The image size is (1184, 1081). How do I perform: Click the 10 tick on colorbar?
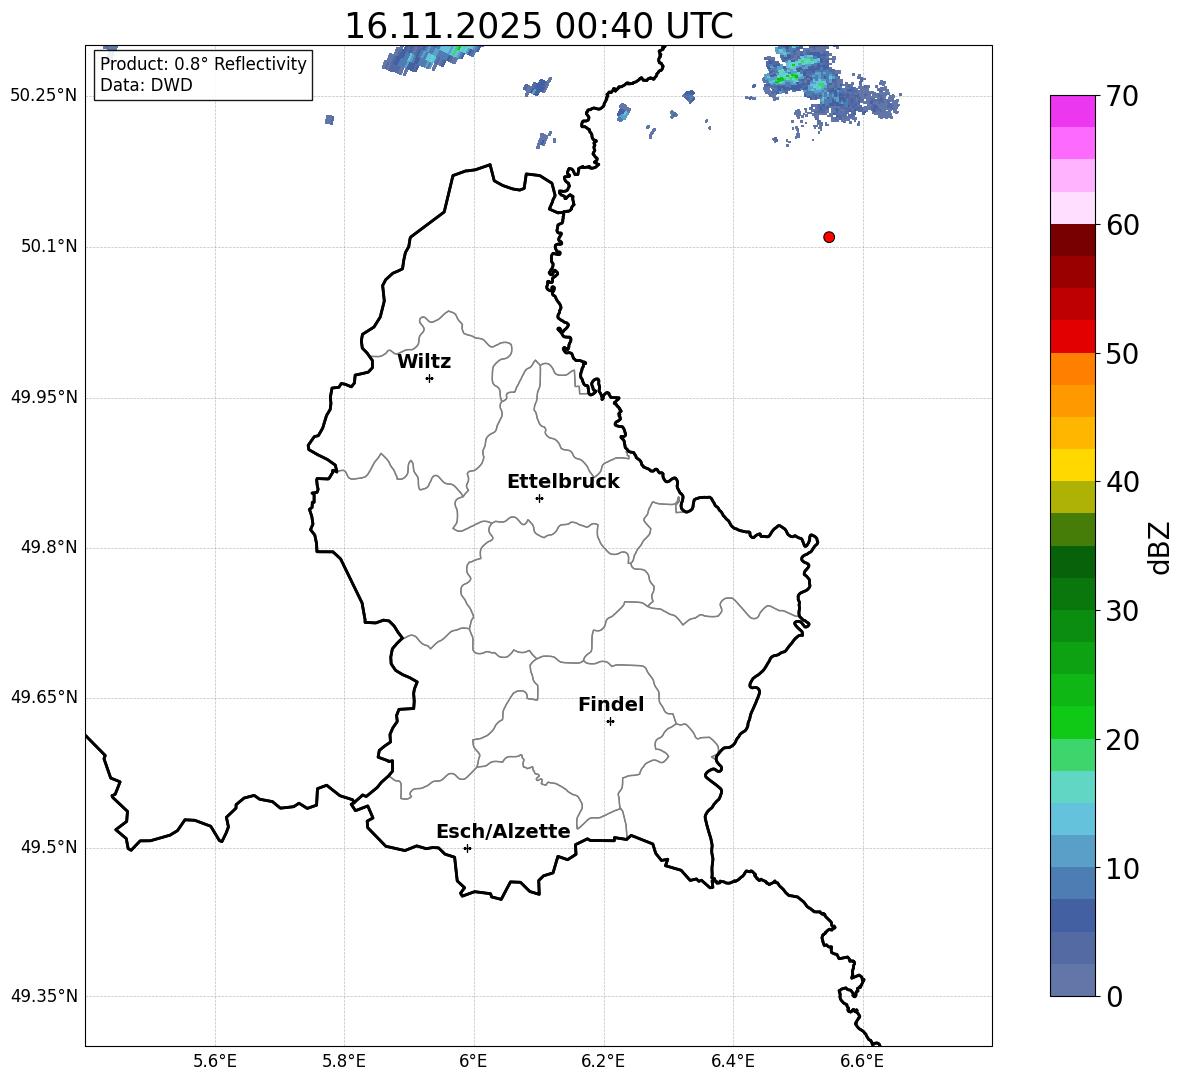coord(1122,869)
